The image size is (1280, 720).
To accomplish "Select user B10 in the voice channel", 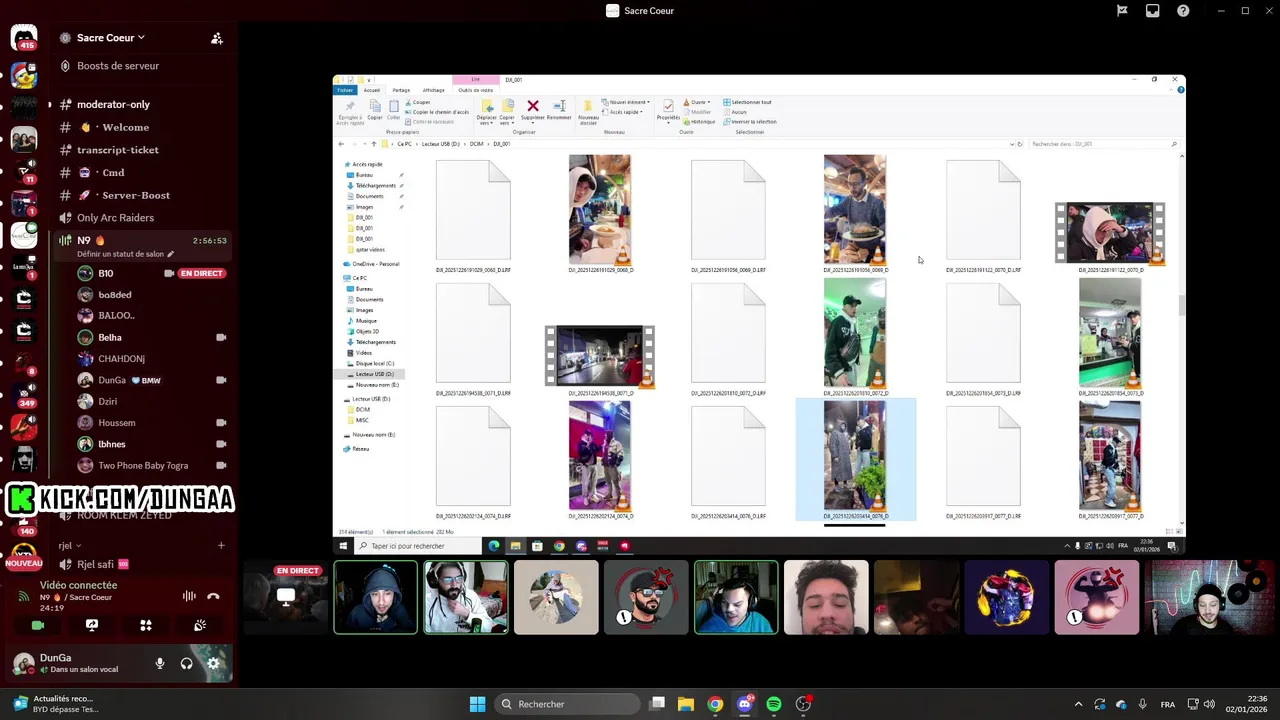I will pos(105,273).
